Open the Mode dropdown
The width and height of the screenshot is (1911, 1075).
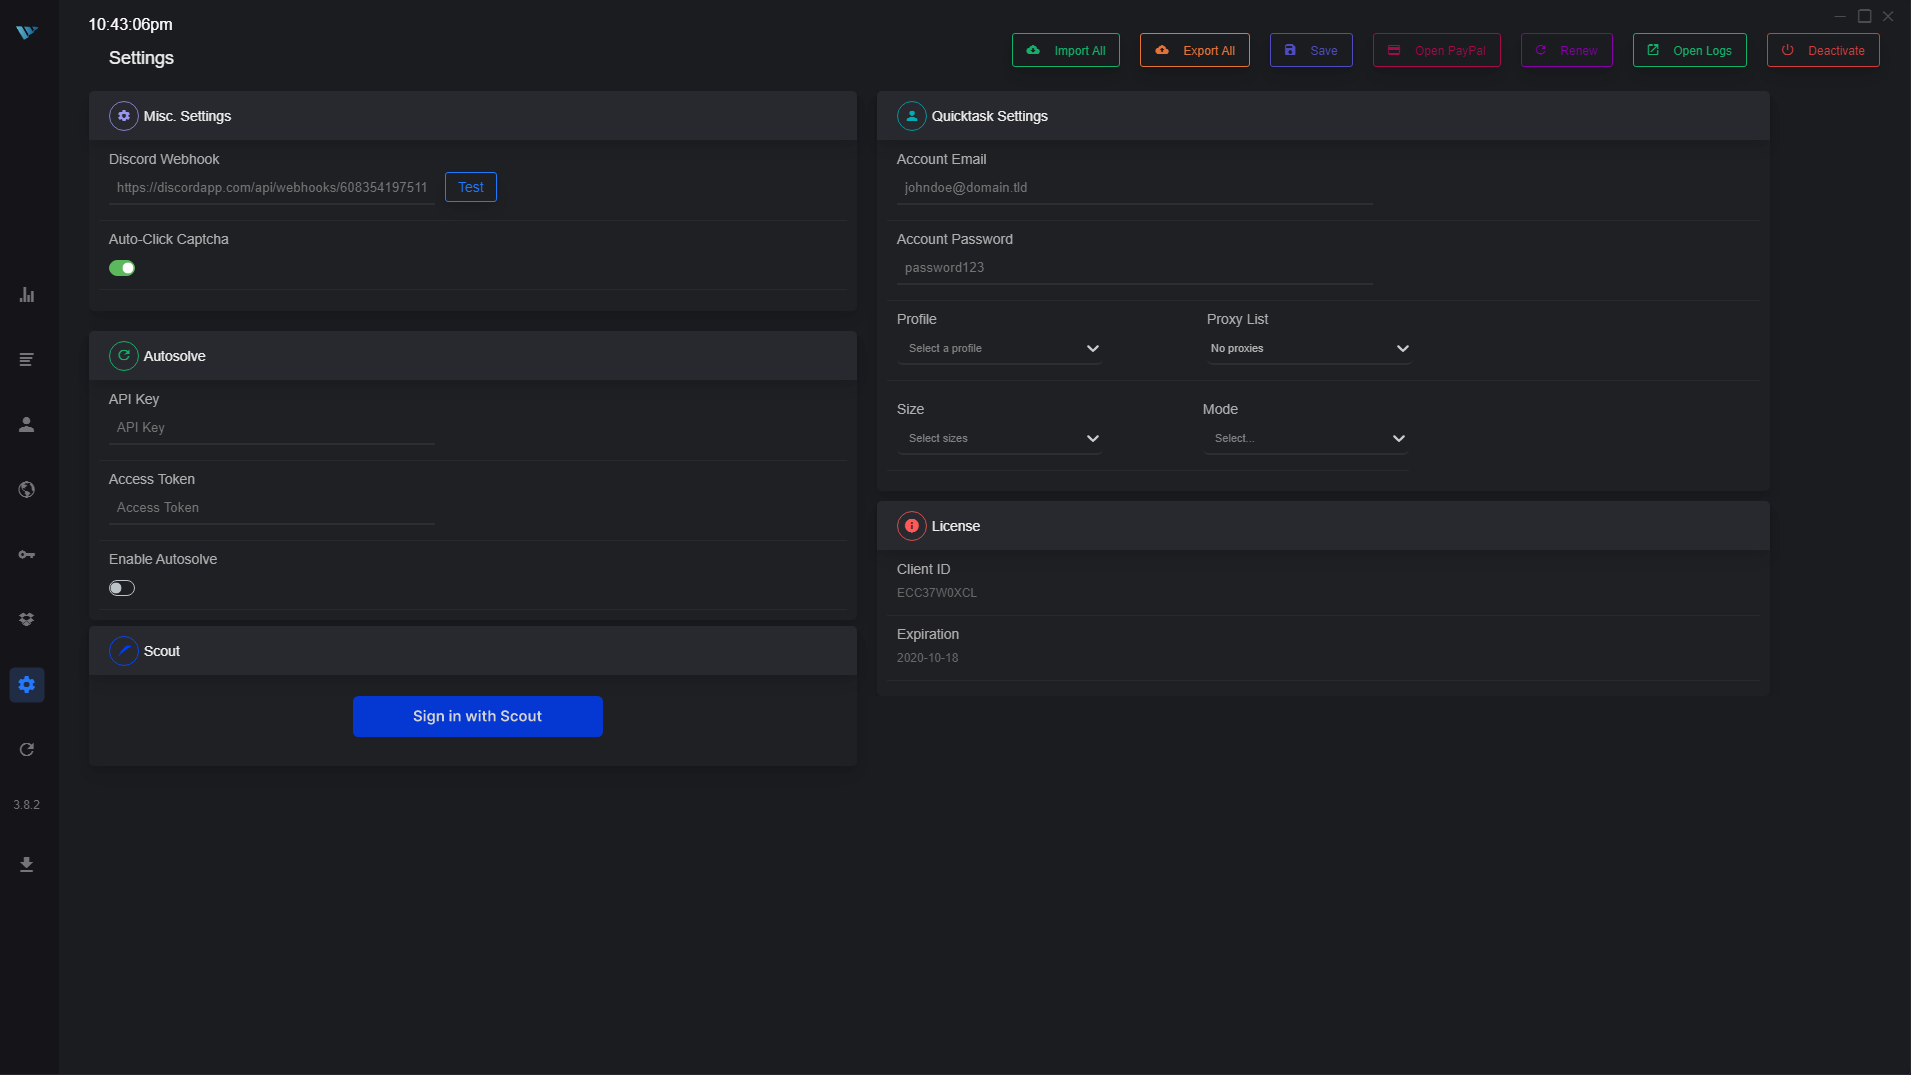tap(1305, 439)
